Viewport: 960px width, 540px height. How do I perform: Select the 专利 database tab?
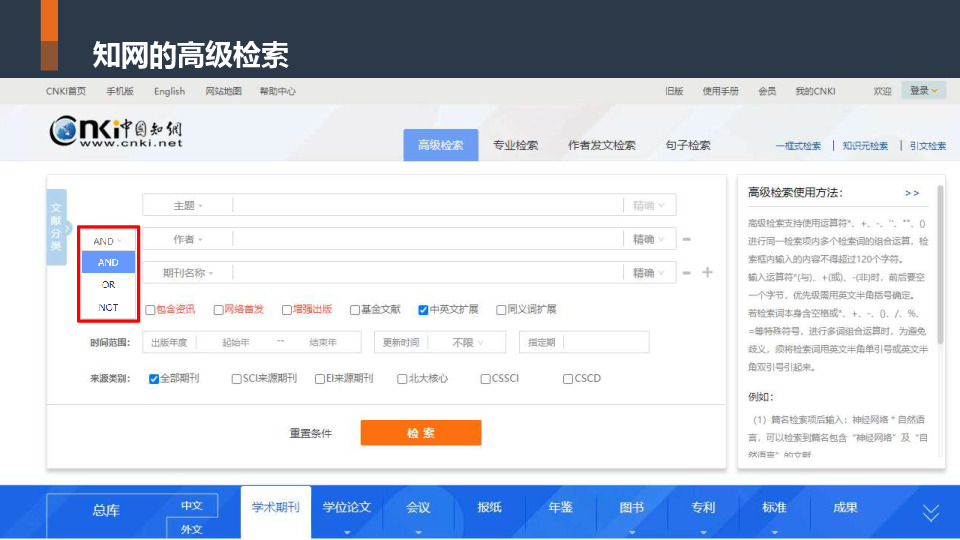click(x=703, y=508)
